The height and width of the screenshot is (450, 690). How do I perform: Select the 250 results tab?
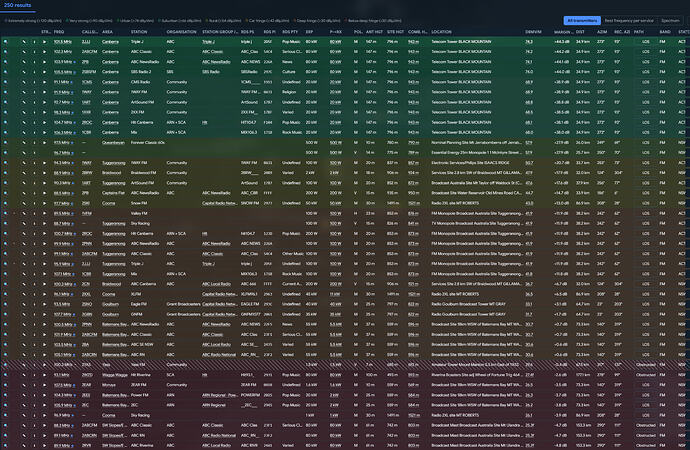pos(18,5)
